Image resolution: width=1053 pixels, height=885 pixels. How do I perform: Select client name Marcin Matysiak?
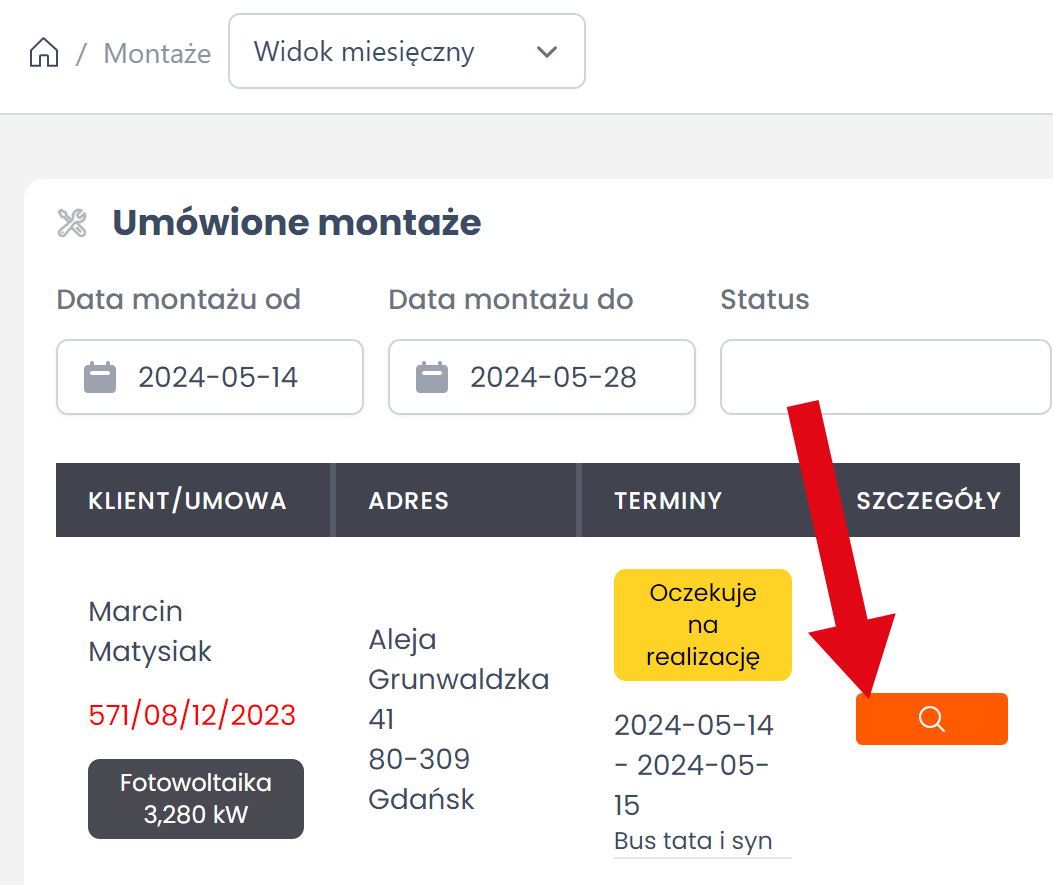tap(151, 631)
